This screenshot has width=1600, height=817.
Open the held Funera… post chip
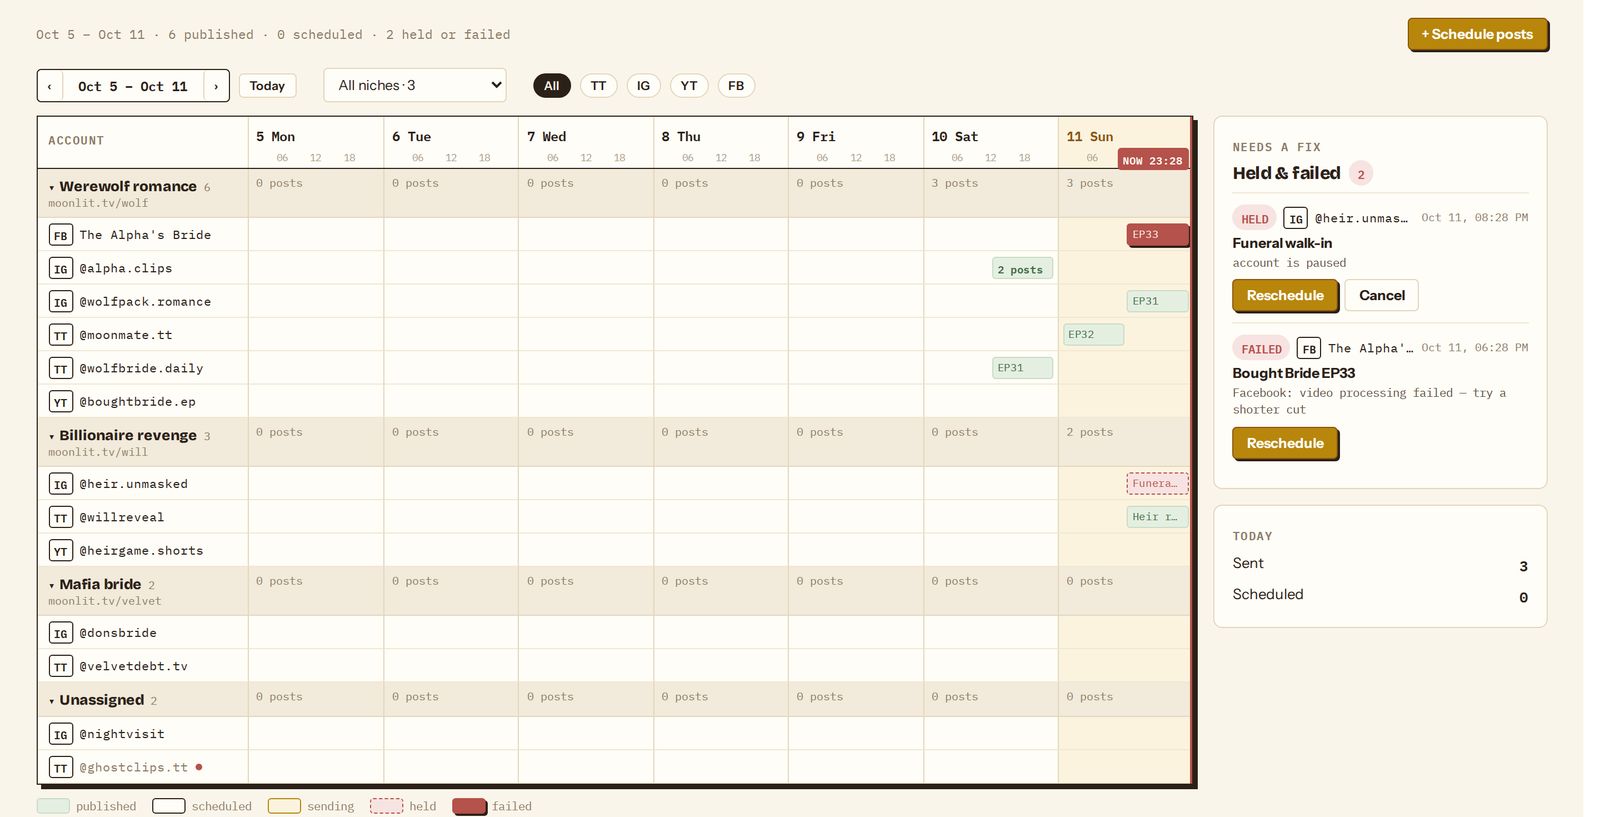tap(1157, 484)
